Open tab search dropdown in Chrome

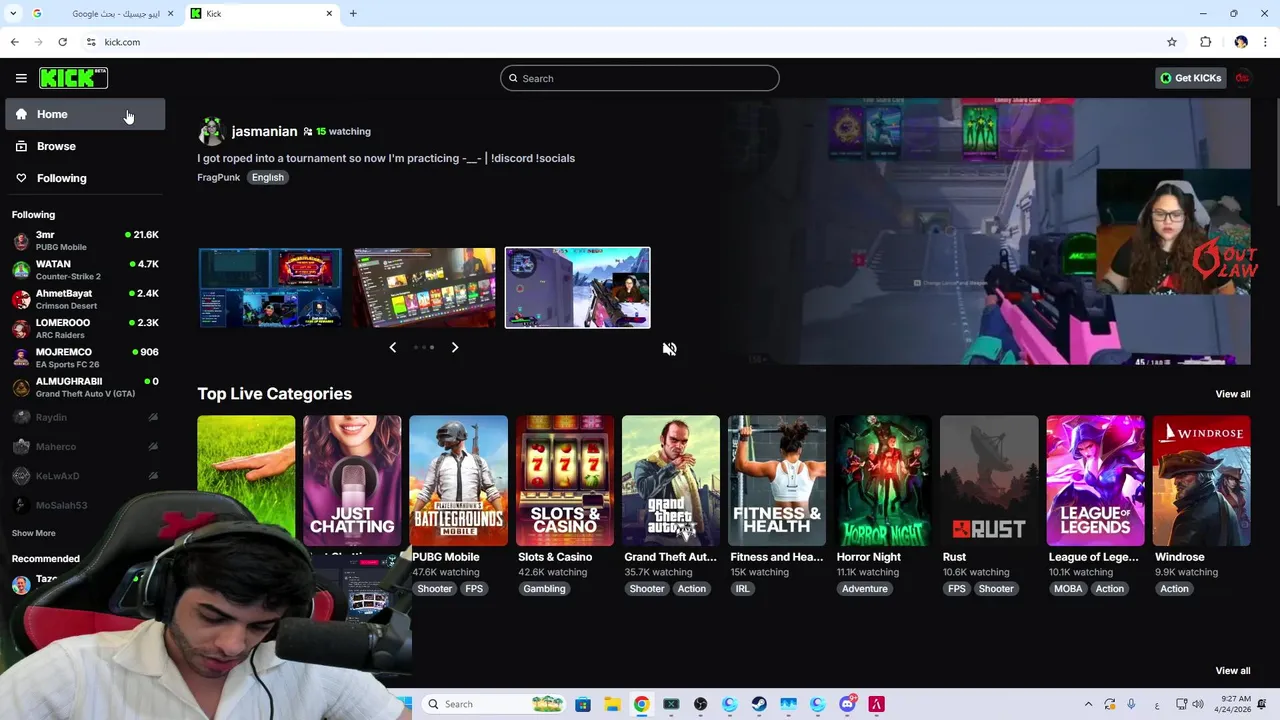click(x=13, y=13)
